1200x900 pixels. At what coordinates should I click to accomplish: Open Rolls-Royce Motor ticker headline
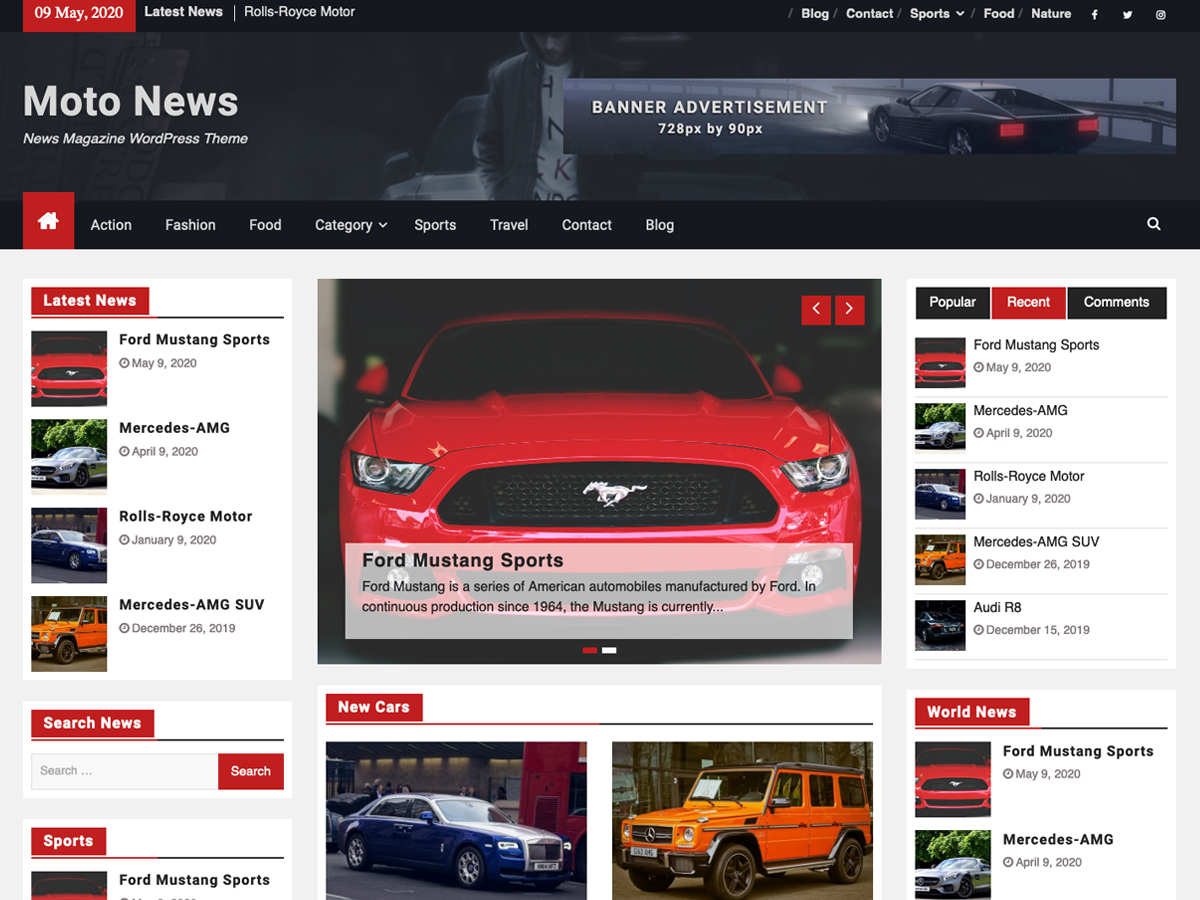(x=300, y=12)
